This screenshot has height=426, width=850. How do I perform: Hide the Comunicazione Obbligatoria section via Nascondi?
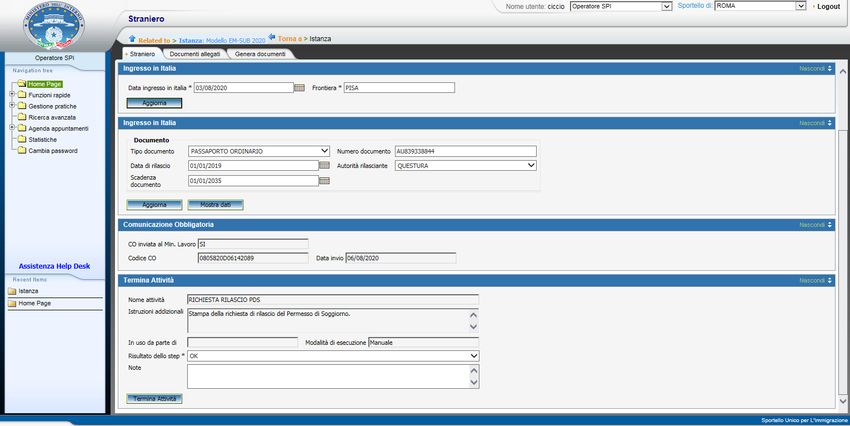click(x=815, y=225)
